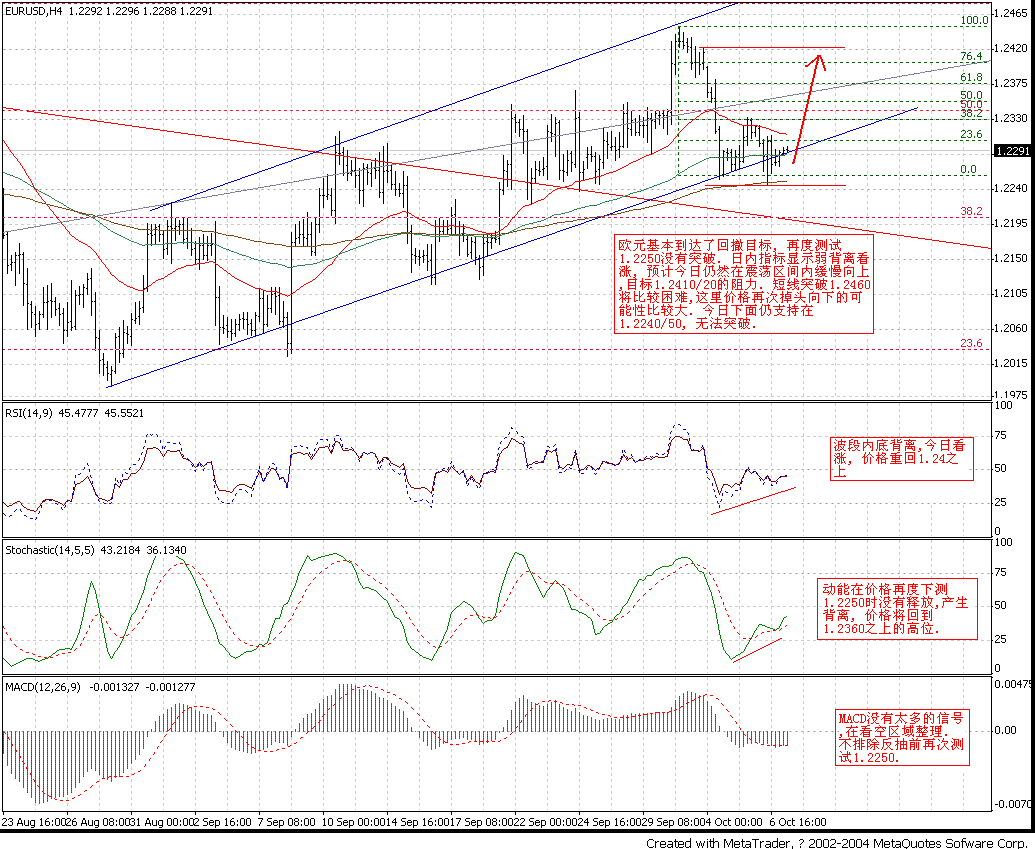The width and height of the screenshot is (1035, 849).
Task: Click the 25 level on the RSI scale
Action: point(1001,502)
